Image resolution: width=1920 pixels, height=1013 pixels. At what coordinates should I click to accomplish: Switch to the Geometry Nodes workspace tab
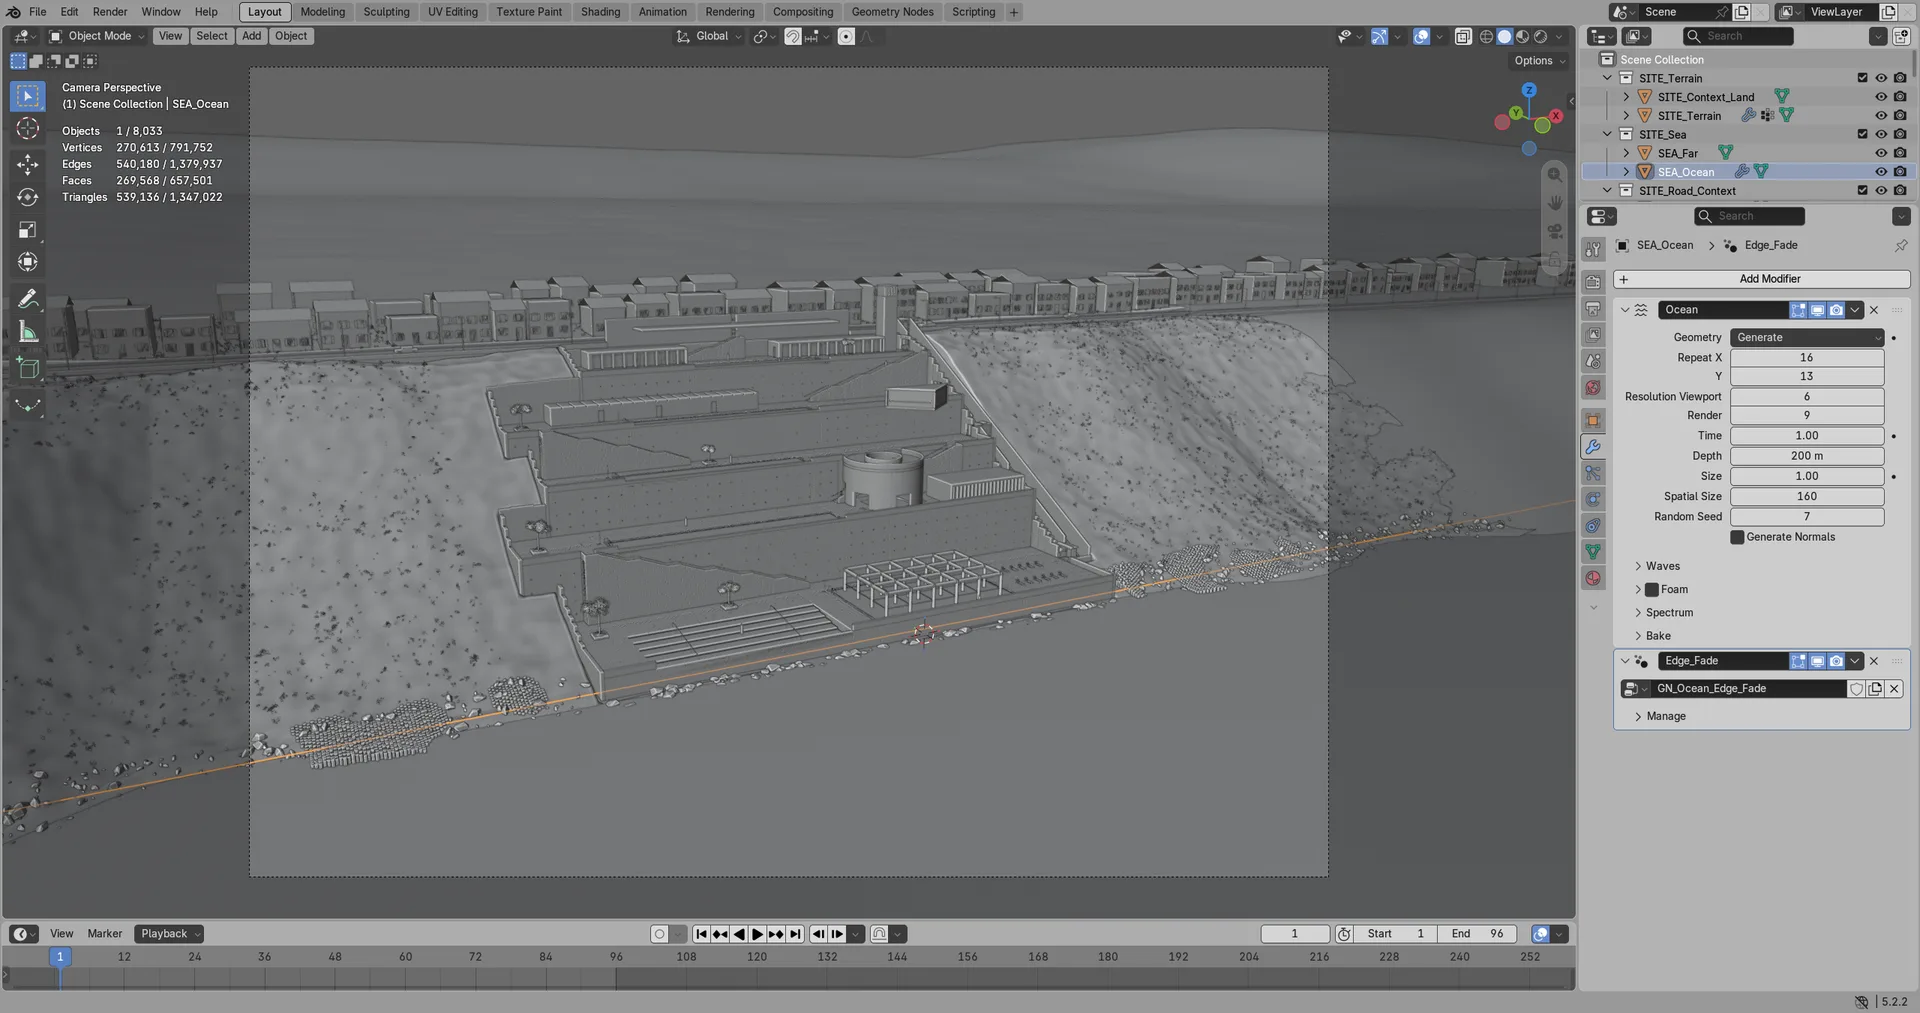click(x=892, y=12)
